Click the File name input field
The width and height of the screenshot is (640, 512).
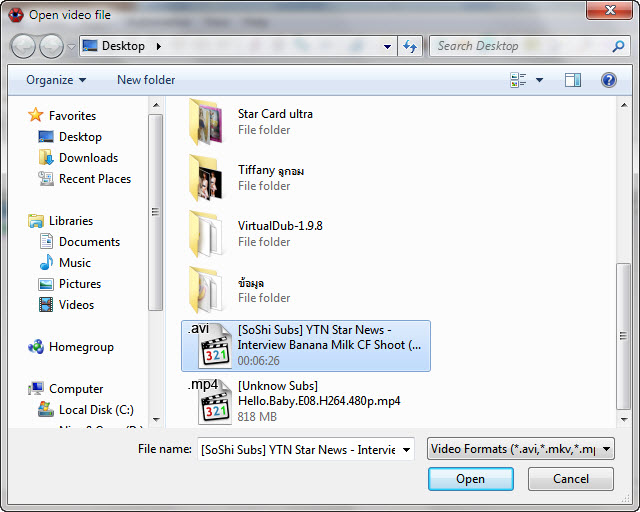click(299, 450)
